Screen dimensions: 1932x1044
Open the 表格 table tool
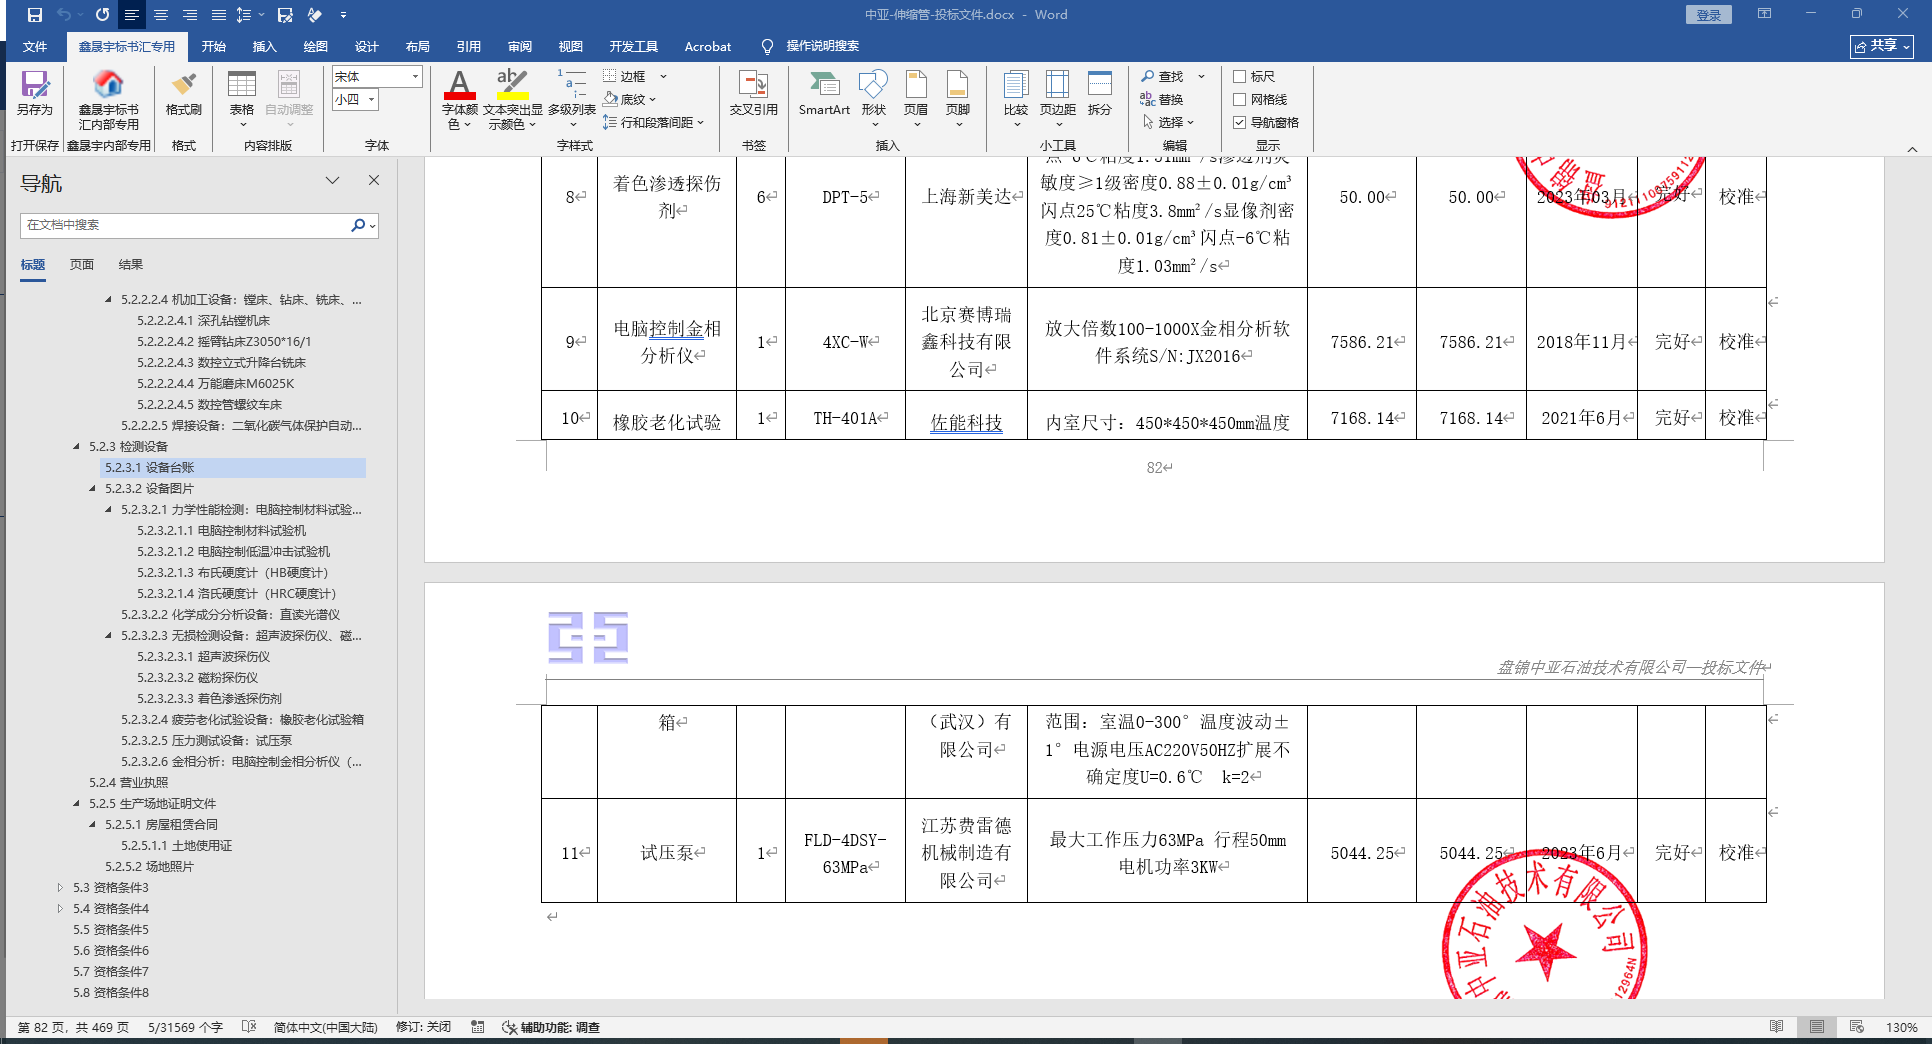click(242, 98)
